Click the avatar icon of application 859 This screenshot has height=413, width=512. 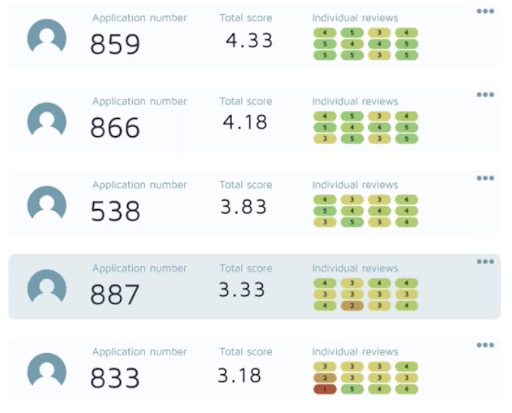tap(47, 37)
